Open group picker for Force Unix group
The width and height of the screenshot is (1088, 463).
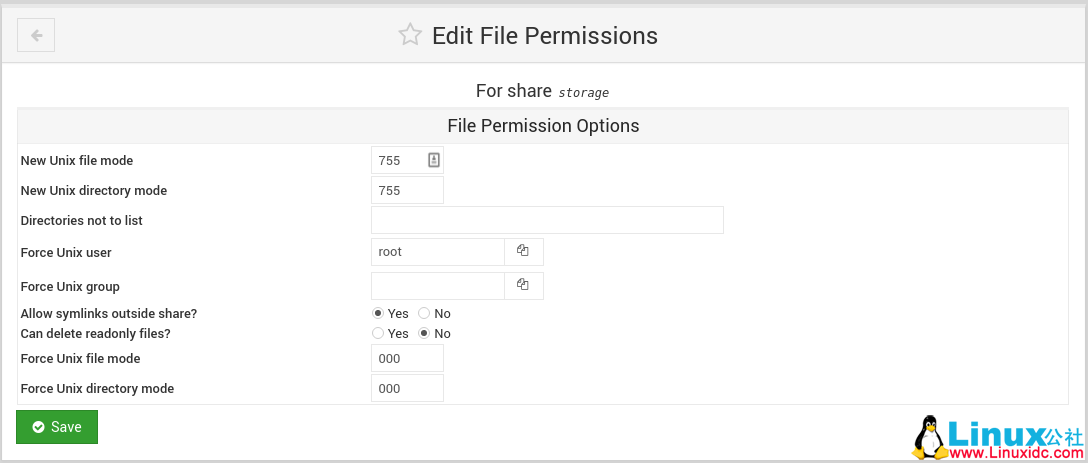click(x=523, y=285)
